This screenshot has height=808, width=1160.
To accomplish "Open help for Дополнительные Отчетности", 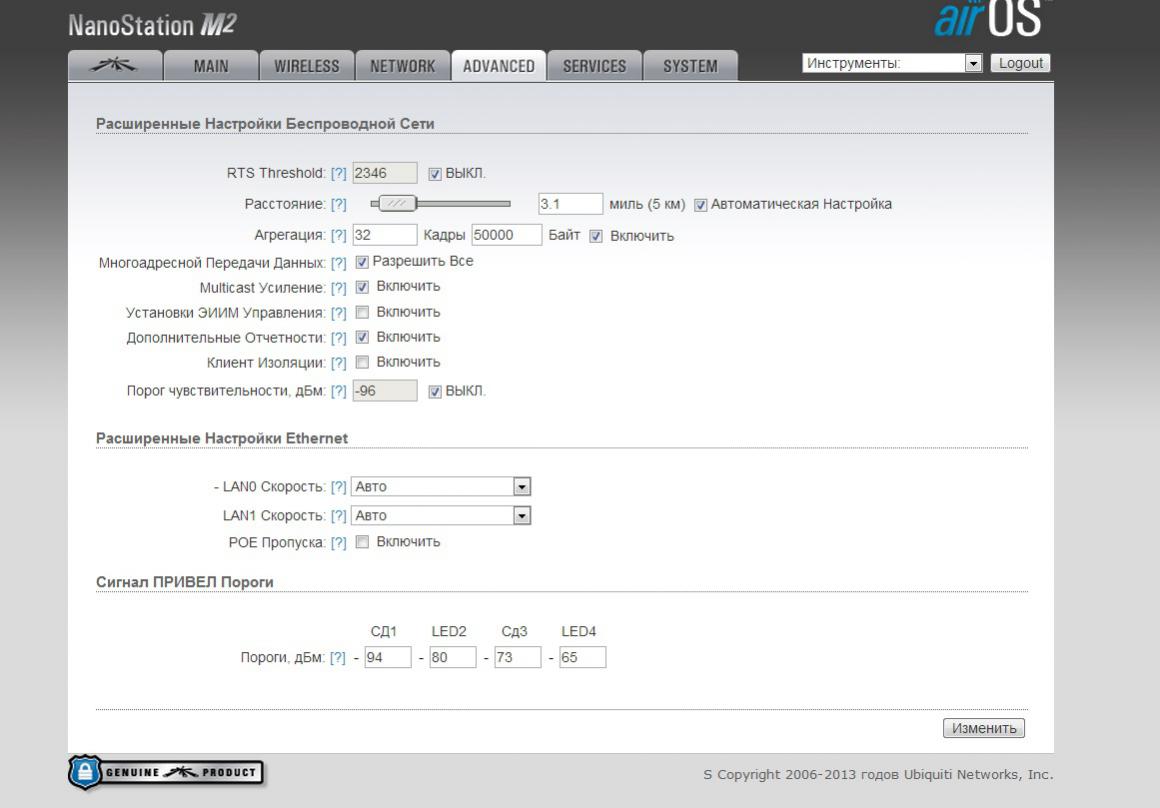I will pyautogui.click(x=338, y=338).
